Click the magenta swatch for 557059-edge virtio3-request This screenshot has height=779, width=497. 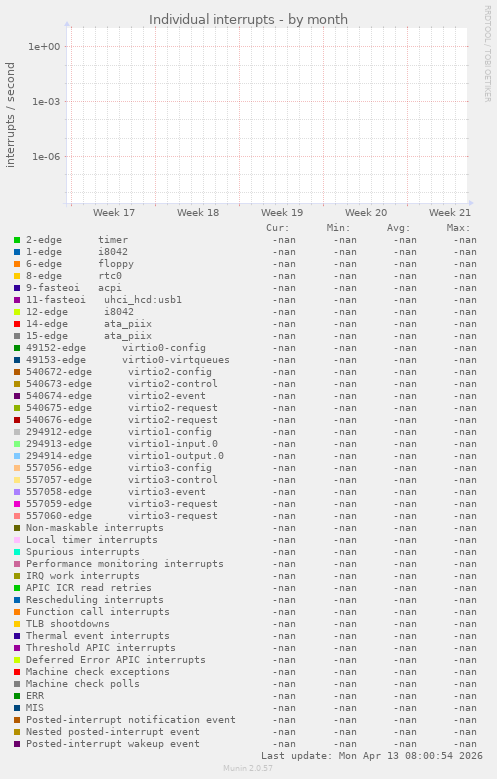pos(17,504)
